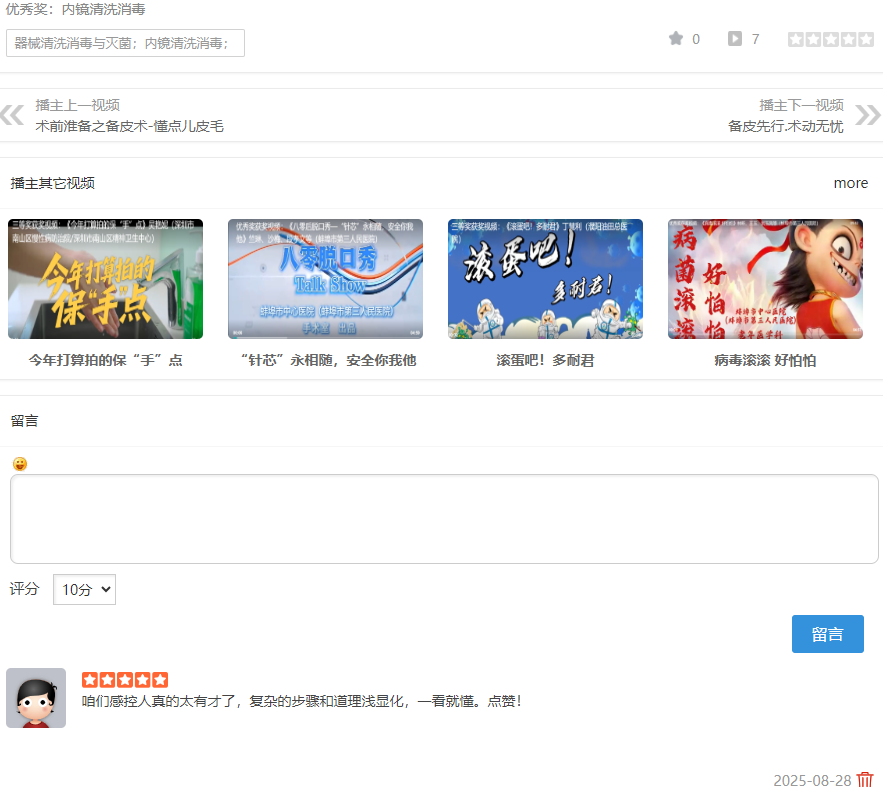Open video title 滚蛋吧！多耐君
This screenshot has width=883, height=787.
pos(545,360)
